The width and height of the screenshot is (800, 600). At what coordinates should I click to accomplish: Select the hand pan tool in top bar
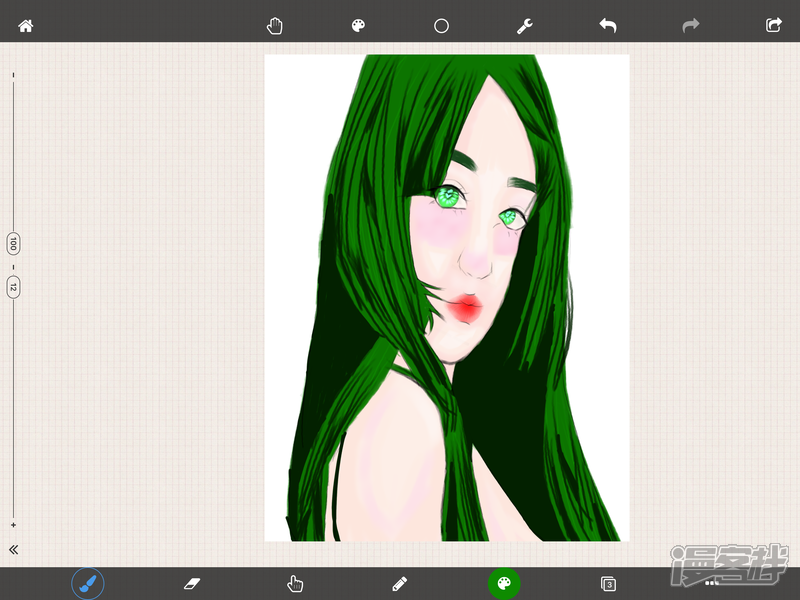click(275, 26)
